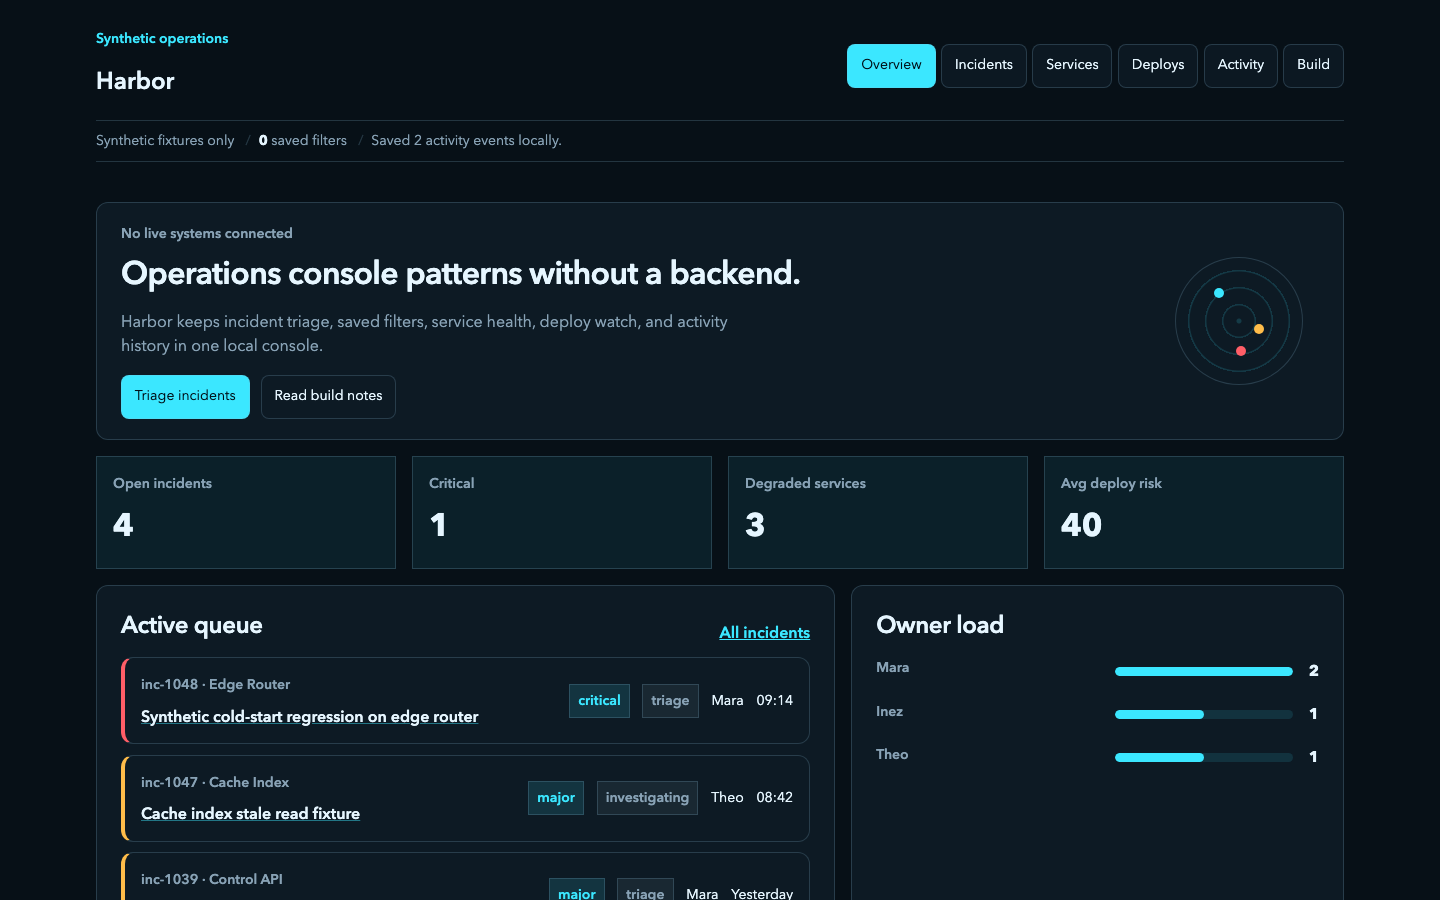Click Mara's owner load progress bar
Screen dimensions: 1440x900
tap(1204, 671)
